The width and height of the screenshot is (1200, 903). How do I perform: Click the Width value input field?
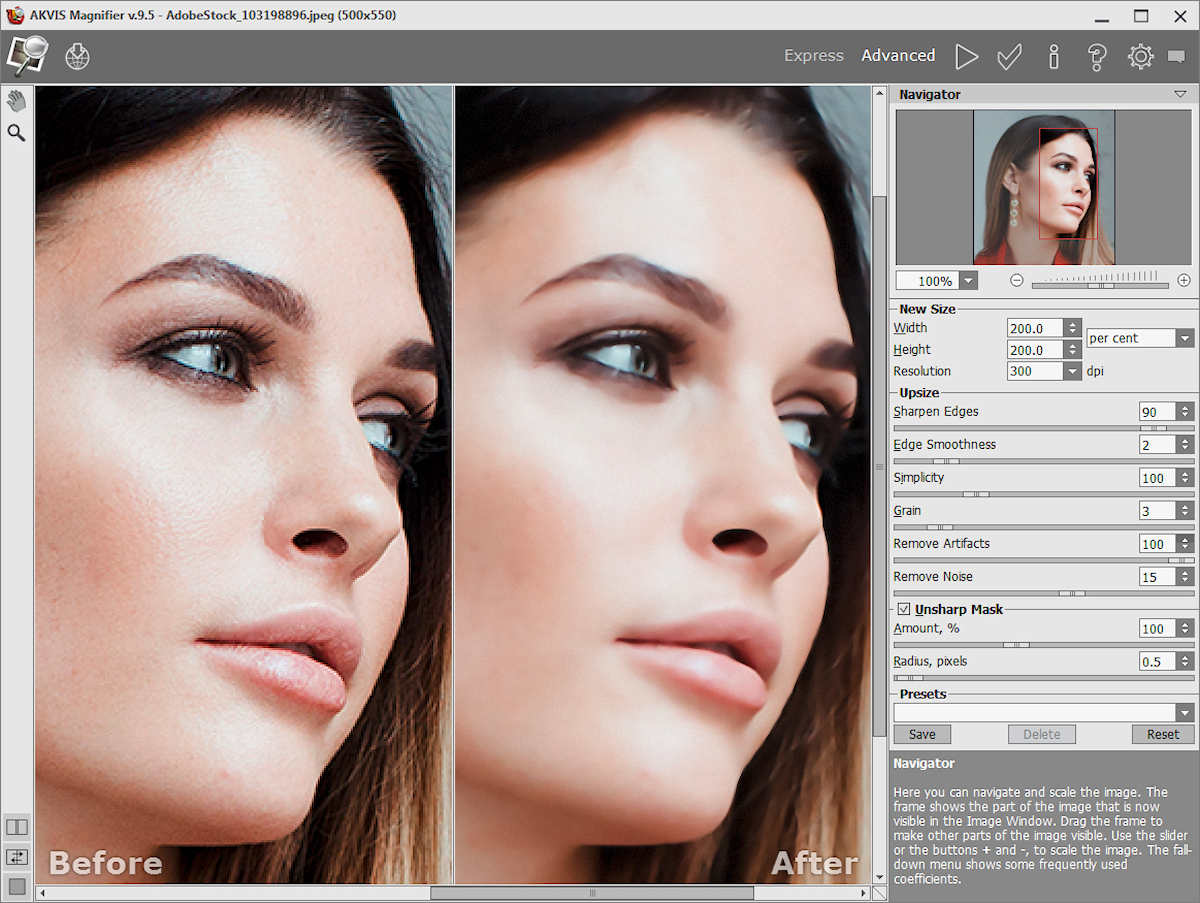pos(1034,328)
